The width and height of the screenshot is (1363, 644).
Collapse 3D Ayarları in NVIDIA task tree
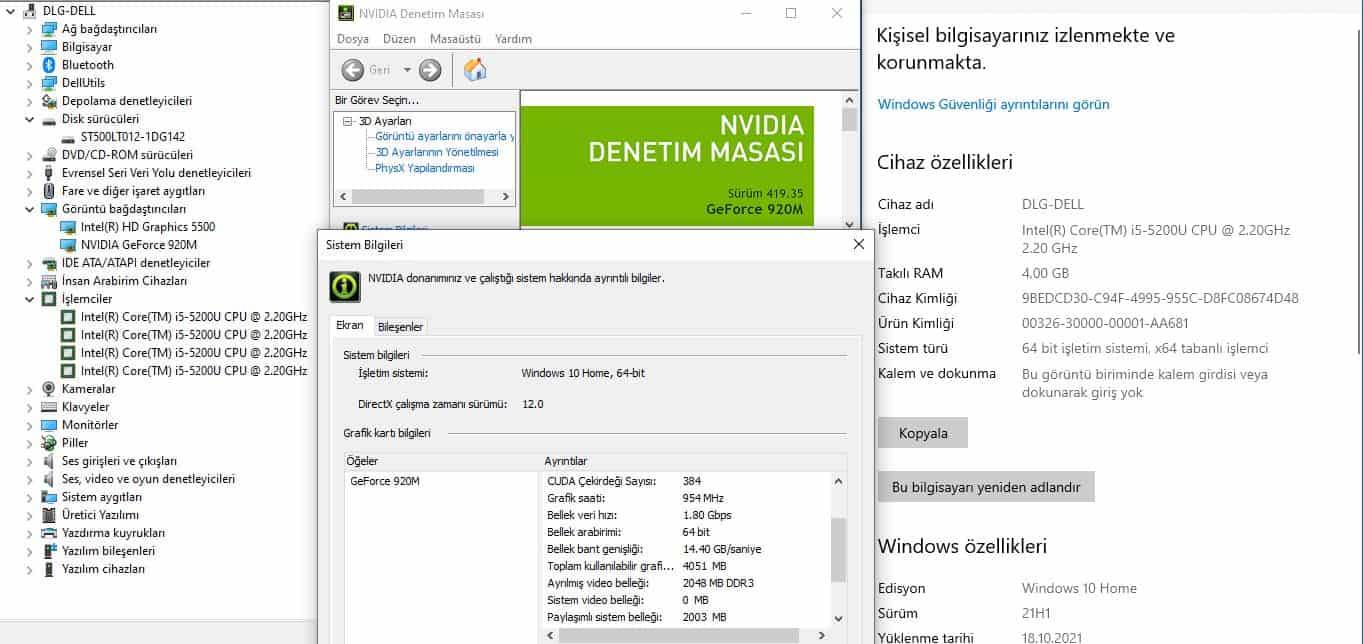[348, 121]
